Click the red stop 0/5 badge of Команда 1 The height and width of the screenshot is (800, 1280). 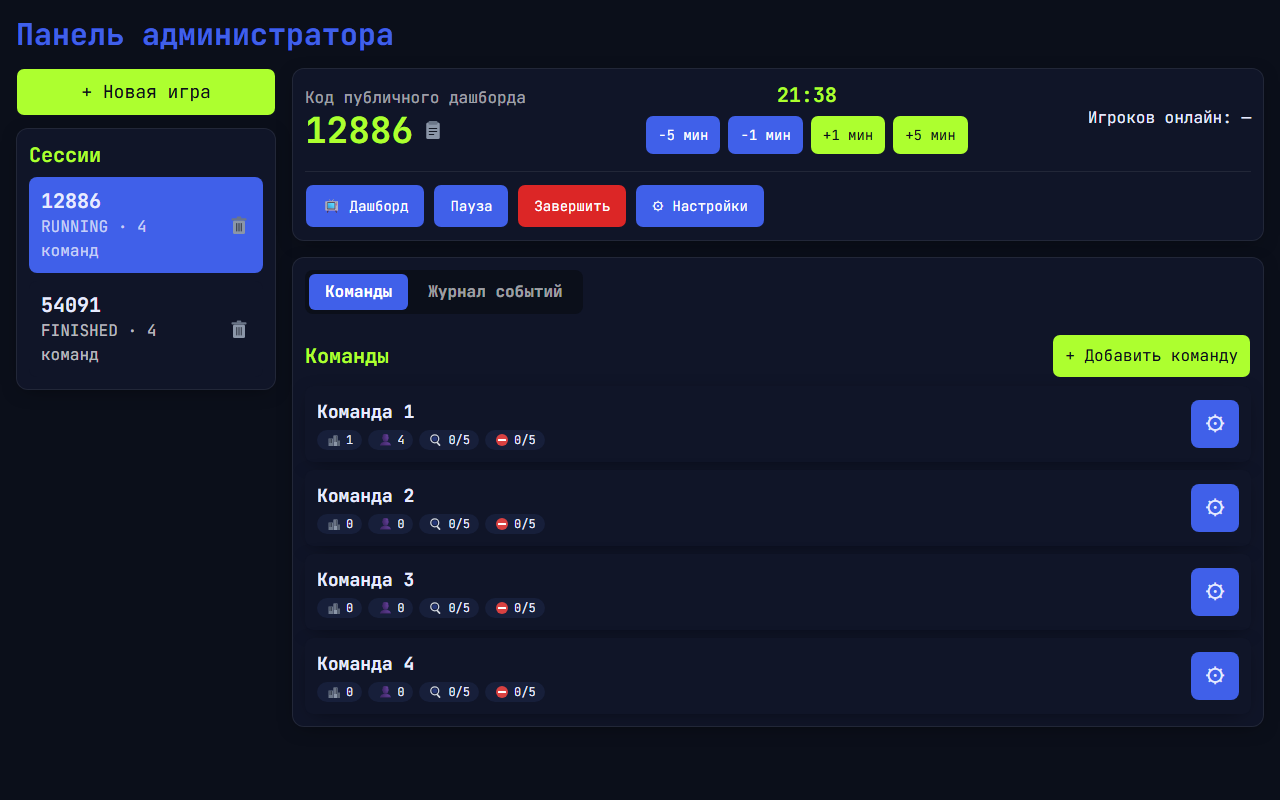[x=515, y=440]
